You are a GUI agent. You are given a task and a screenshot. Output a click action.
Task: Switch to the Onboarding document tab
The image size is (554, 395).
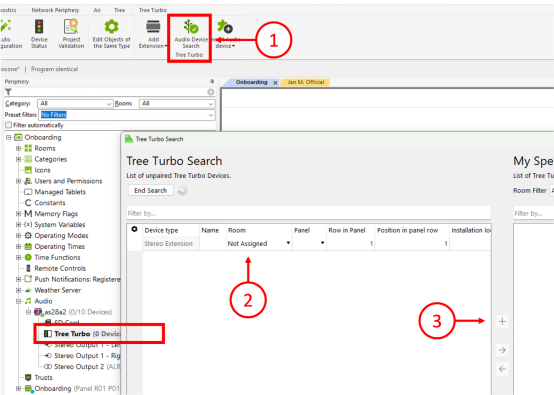[x=251, y=82]
